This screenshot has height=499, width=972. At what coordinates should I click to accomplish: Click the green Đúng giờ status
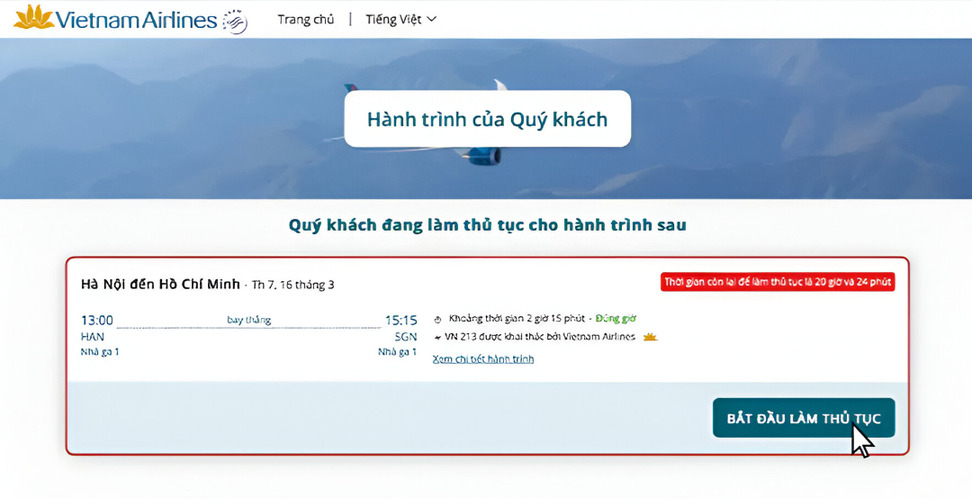click(616, 319)
